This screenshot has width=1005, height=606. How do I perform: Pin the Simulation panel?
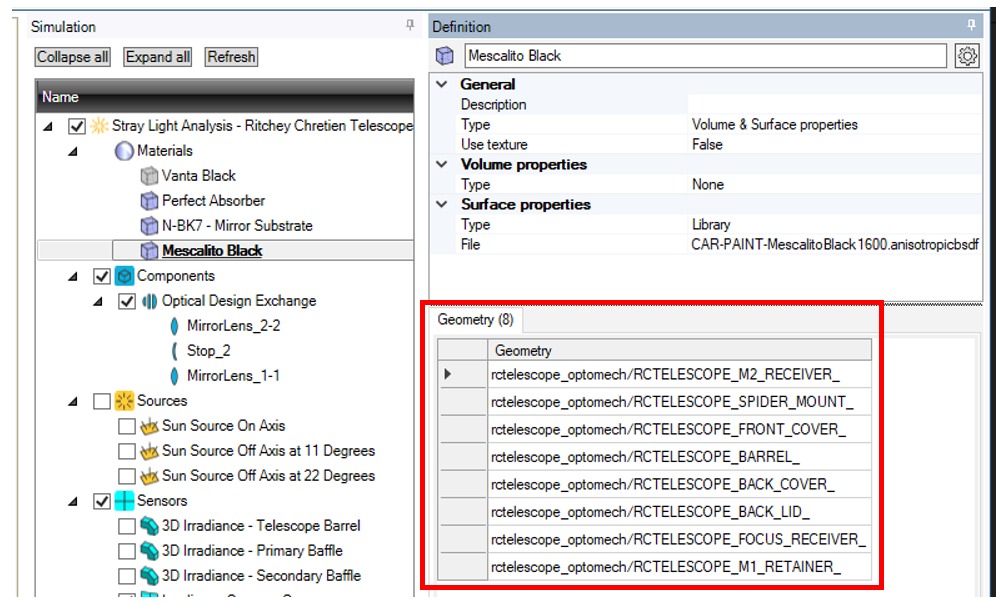coord(410,25)
